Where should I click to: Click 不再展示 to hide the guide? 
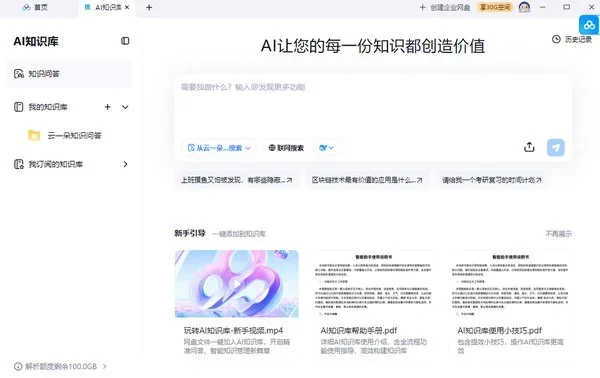pyautogui.click(x=558, y=233)
